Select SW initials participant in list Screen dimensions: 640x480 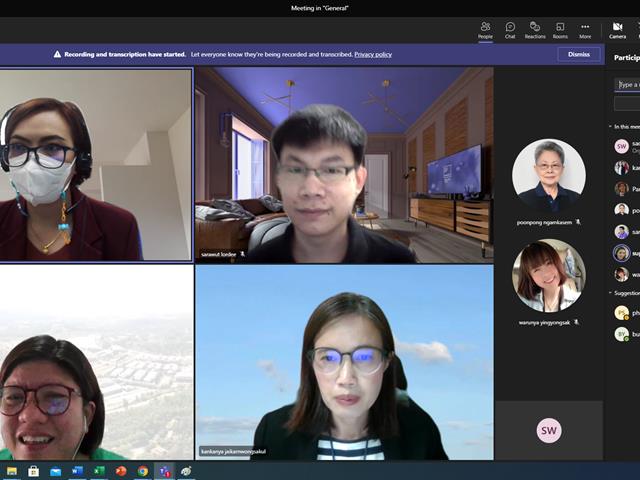click(x=622, y=146)
